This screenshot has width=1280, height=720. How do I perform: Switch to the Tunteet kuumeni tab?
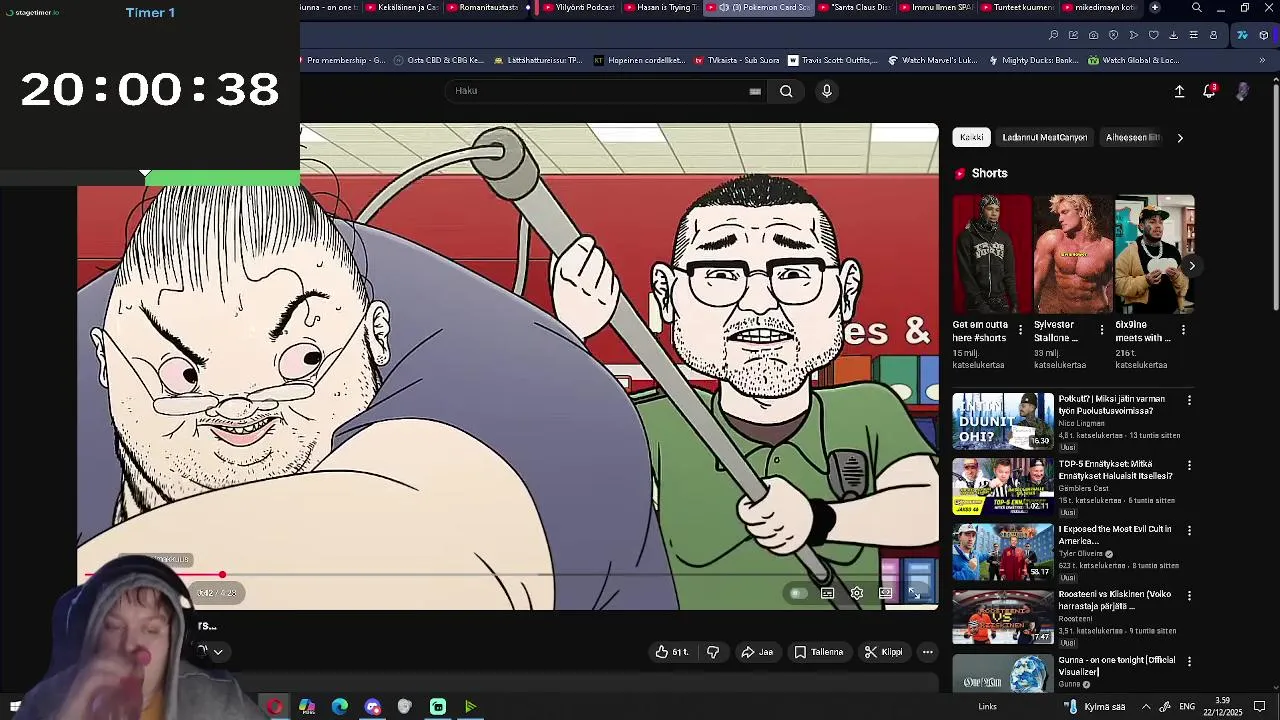tap(1017, 8)
